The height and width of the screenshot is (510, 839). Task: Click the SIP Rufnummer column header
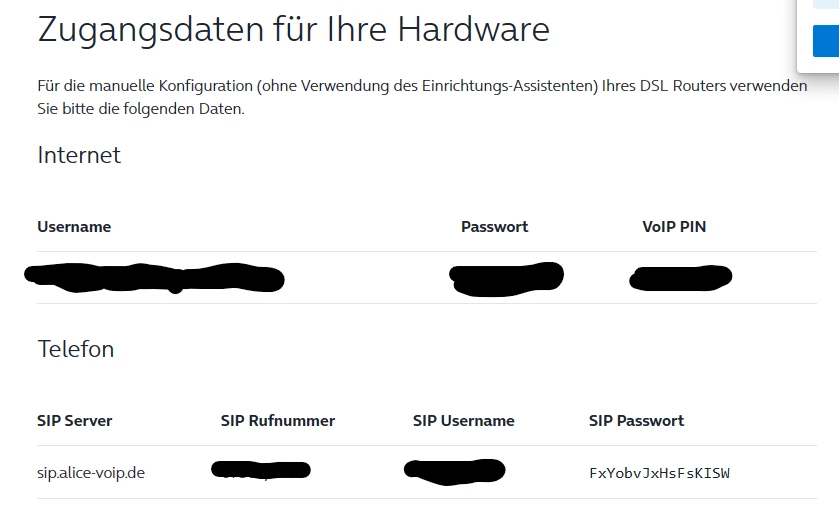pyautogui.click(x=278, y=421)
